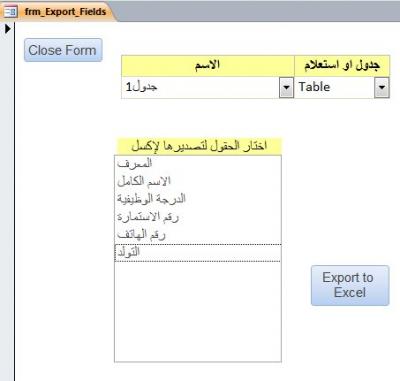Click the اختار الحقول لتصديرها لإكسل label

[x=199, y=146]
